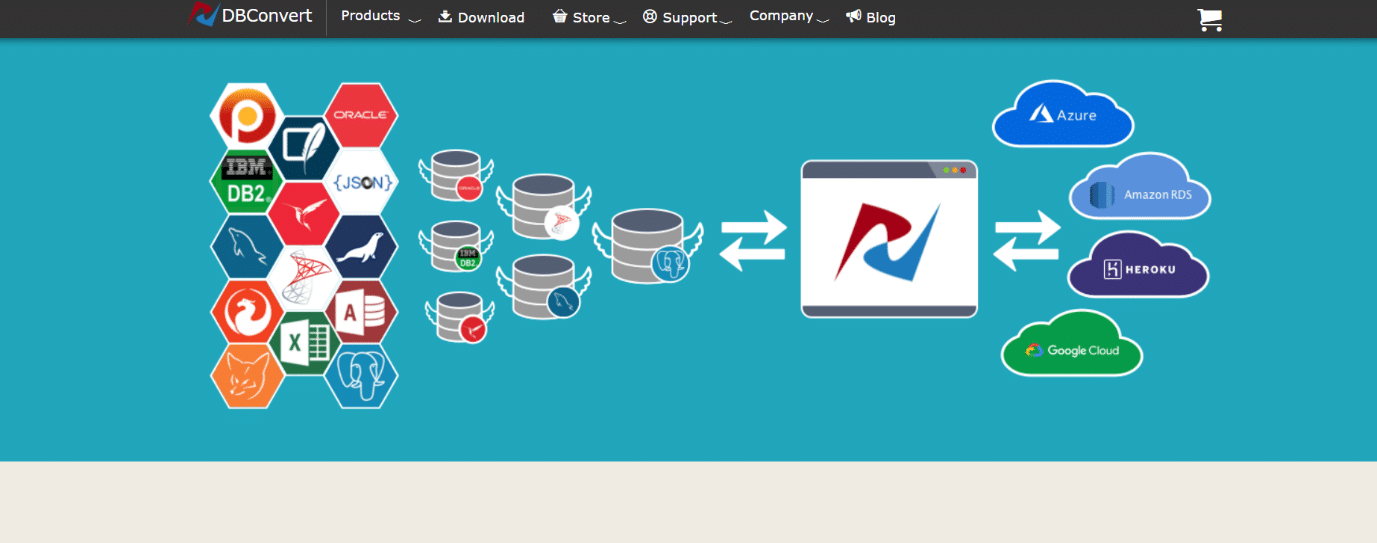
Task: Select the Excel hexagon icon
Action: point(304,343)
